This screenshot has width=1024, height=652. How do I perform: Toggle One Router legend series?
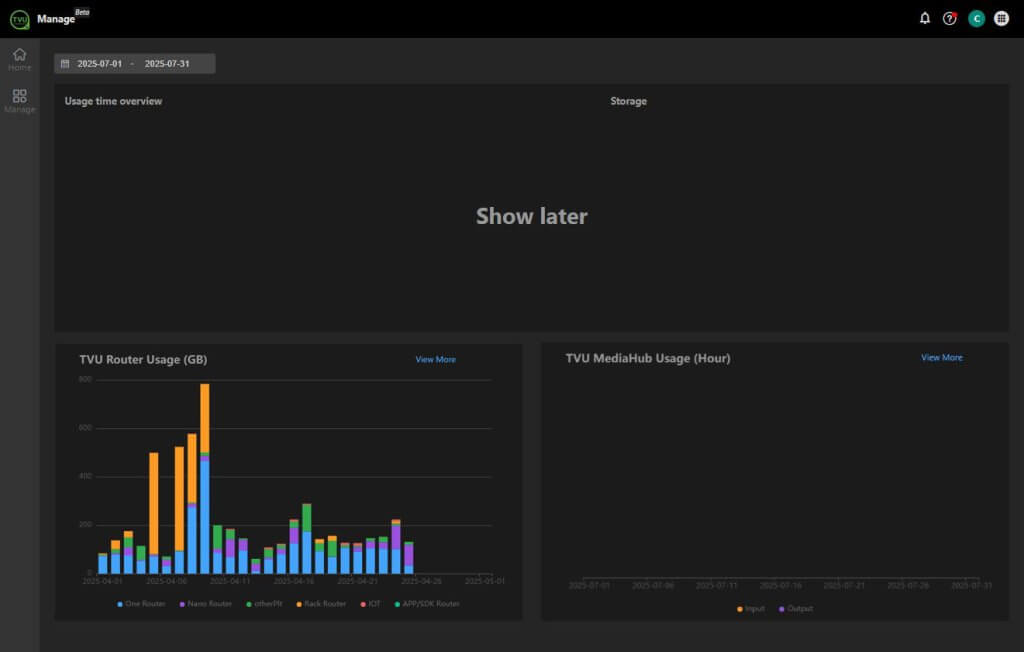pyautogui.click(x=141, y=604)
